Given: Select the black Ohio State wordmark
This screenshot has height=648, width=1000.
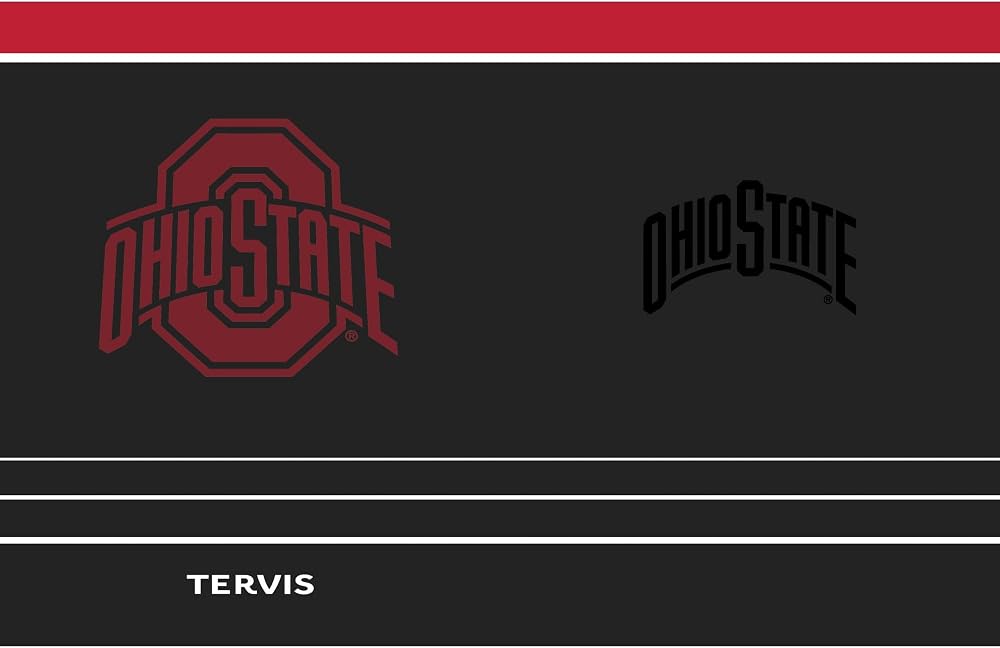Looking at the screenshot, I should tap(749, 247).
